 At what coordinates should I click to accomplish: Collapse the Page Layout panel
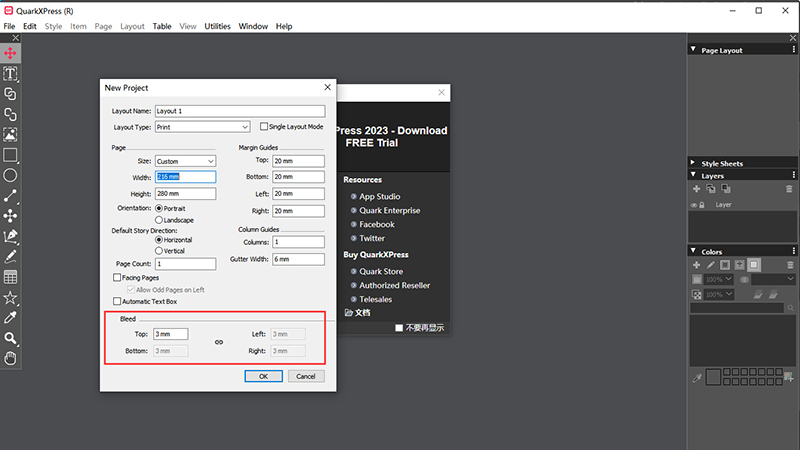693,49
